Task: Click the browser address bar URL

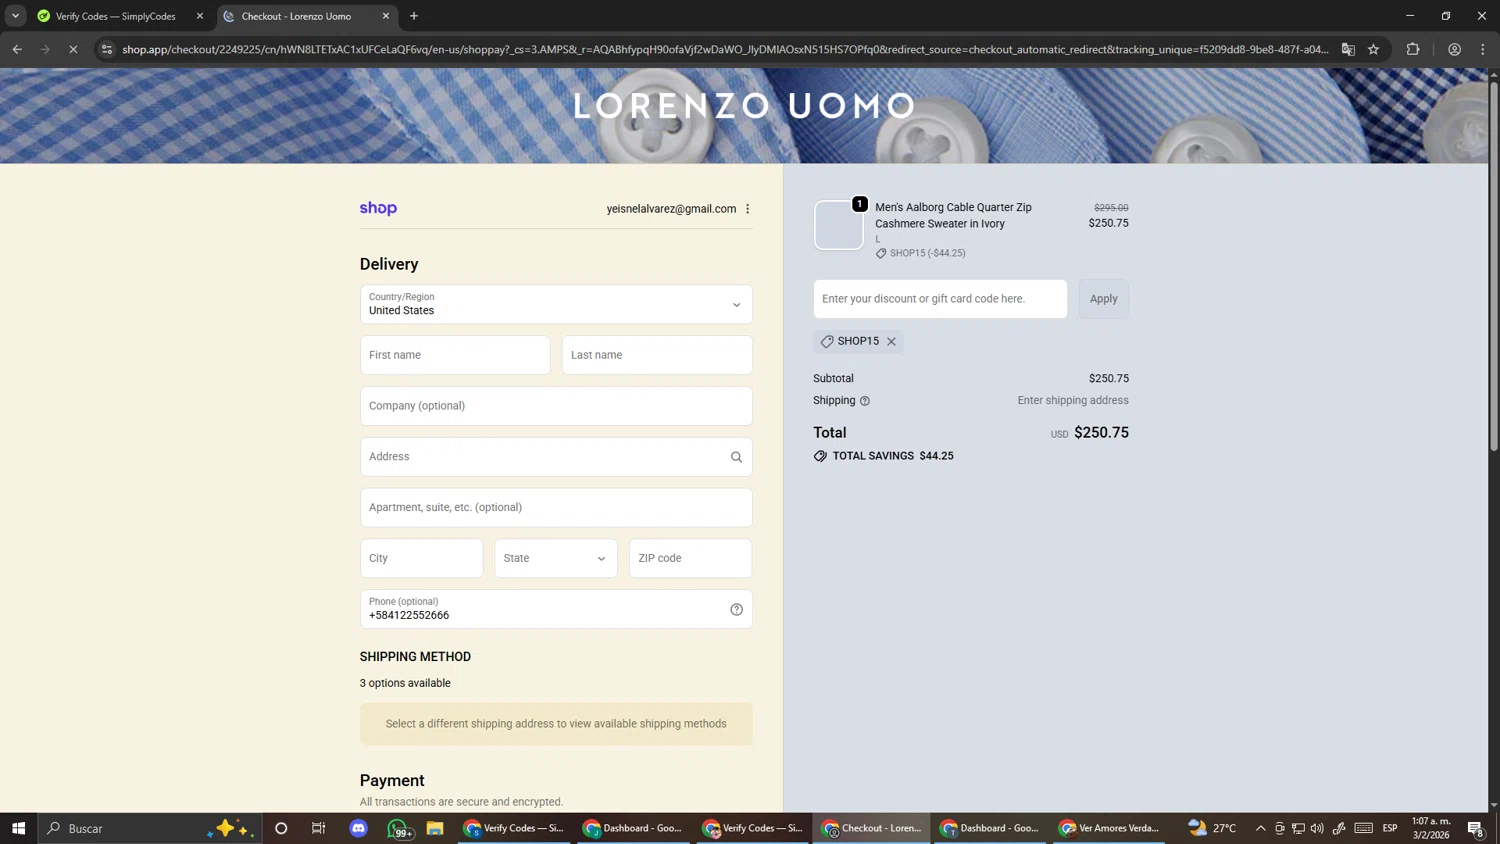Action: pos(725,49)
